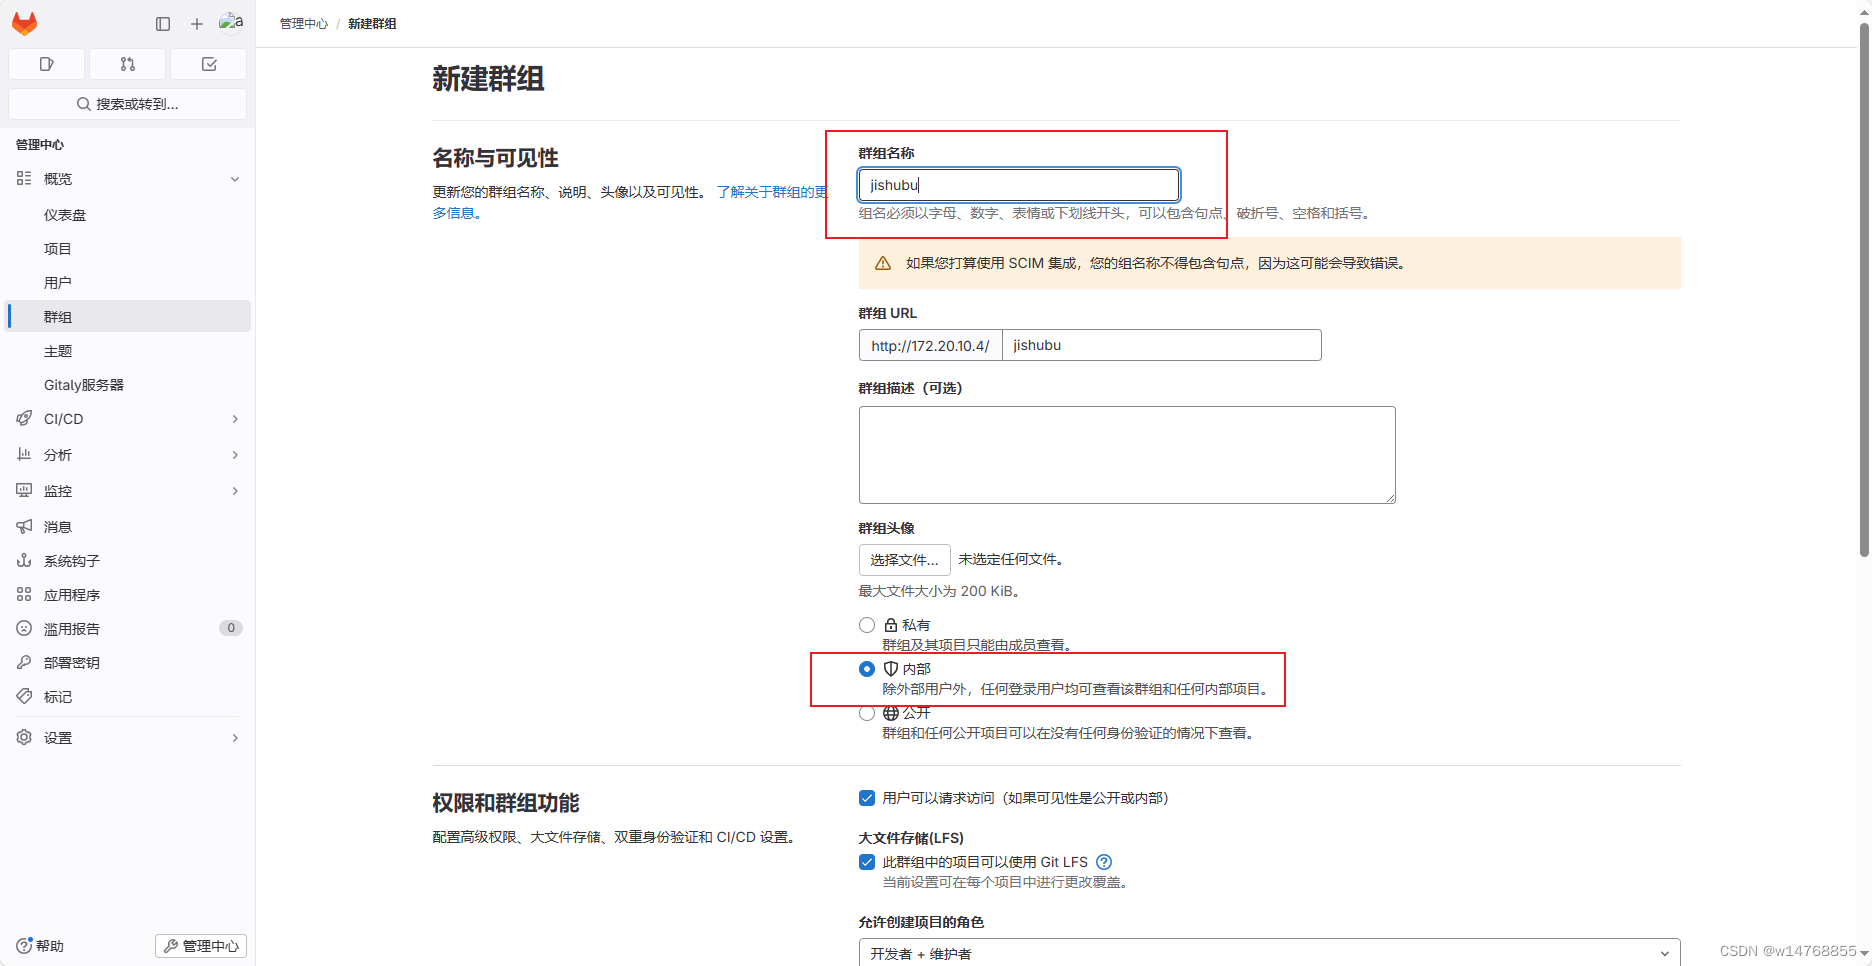1872x966 pixels.
Task: Select the 内部 visibility radio button
Action: (x=867, y=669)
